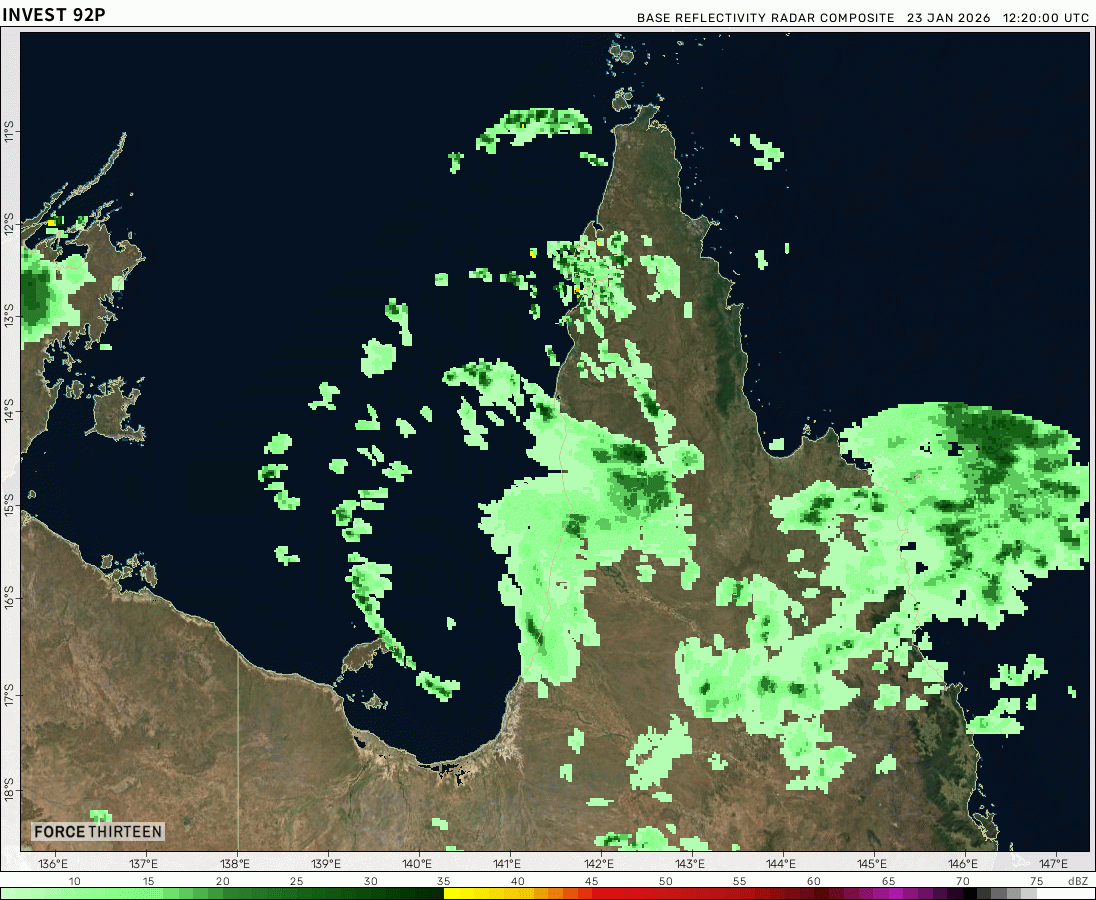
Task: Pick the light green 10 dBZ color band
Action: click(74, 893)
